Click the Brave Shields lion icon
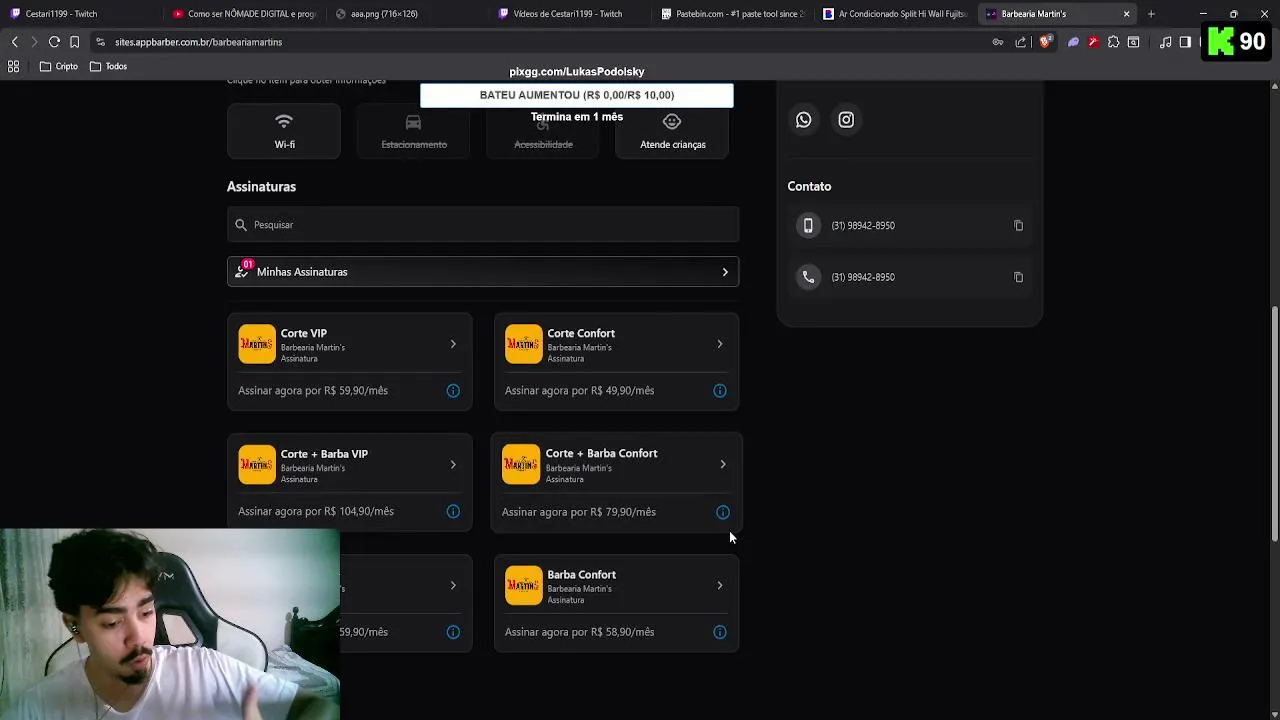The width and height of the screenshot is (1280, 720). (x=1045, y=42)
